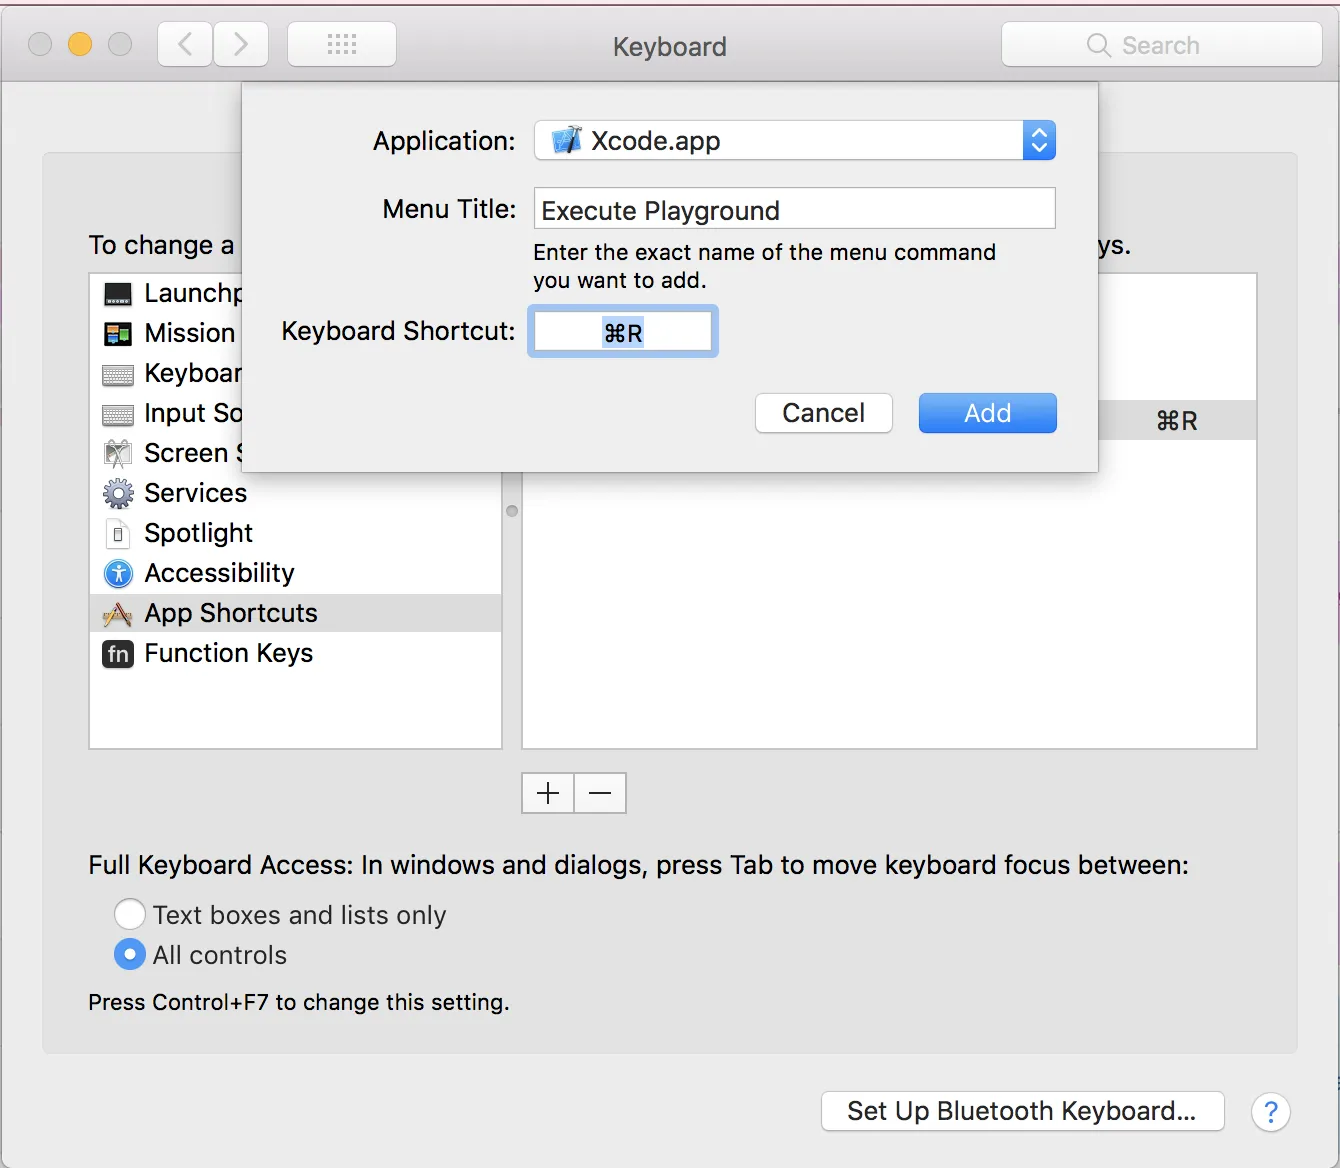Go back with the left chevron button
1340x1168 pixels.
pyautogui.click(x=185, y=44)
